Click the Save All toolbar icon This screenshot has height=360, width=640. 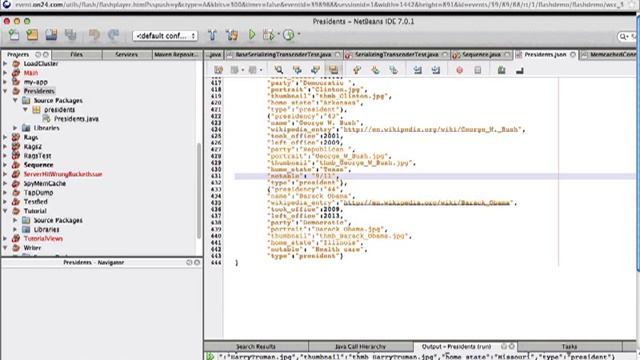point(70,35)
